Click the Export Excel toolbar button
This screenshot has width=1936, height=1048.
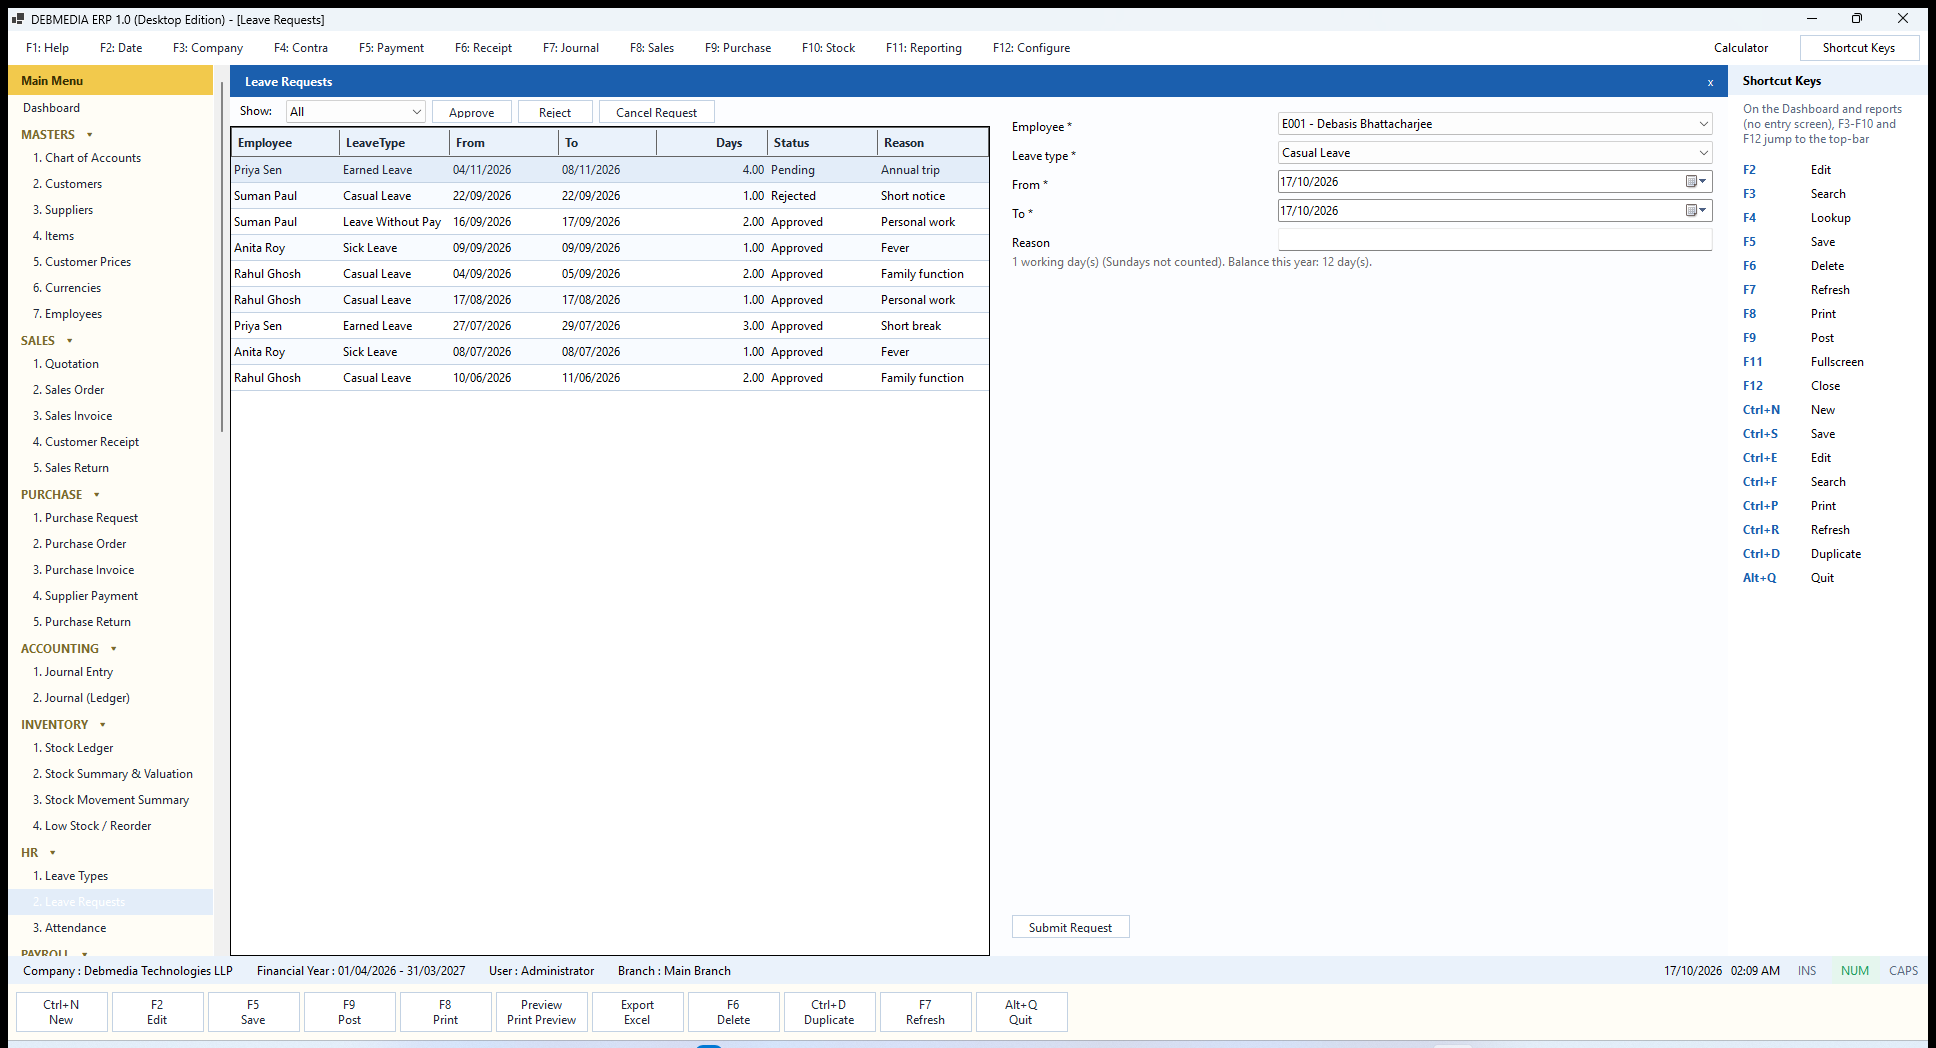(637, 1012)
